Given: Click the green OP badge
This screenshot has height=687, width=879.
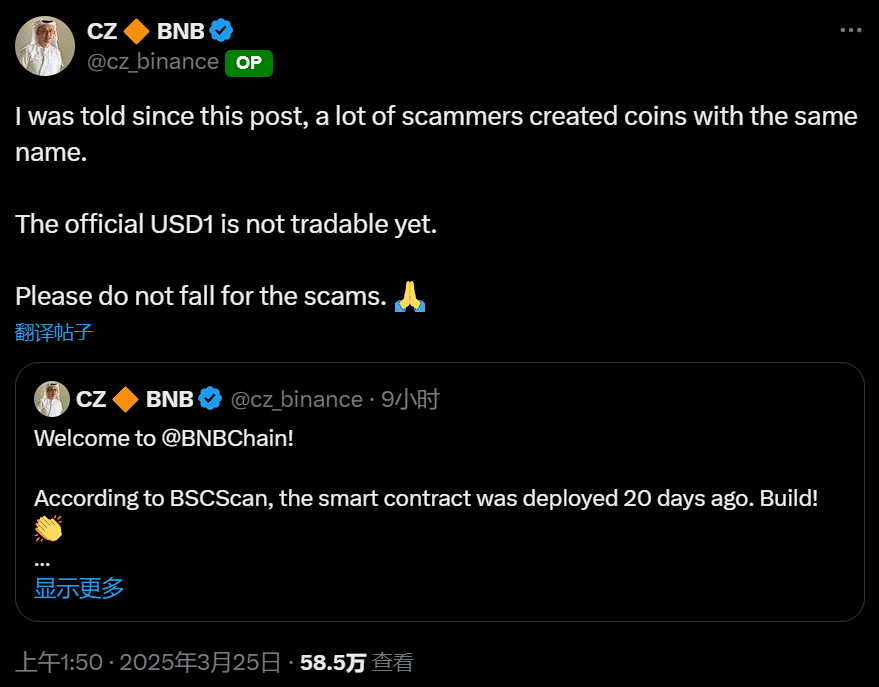Looking at the screenshot, I should click(x=249, y=62).
